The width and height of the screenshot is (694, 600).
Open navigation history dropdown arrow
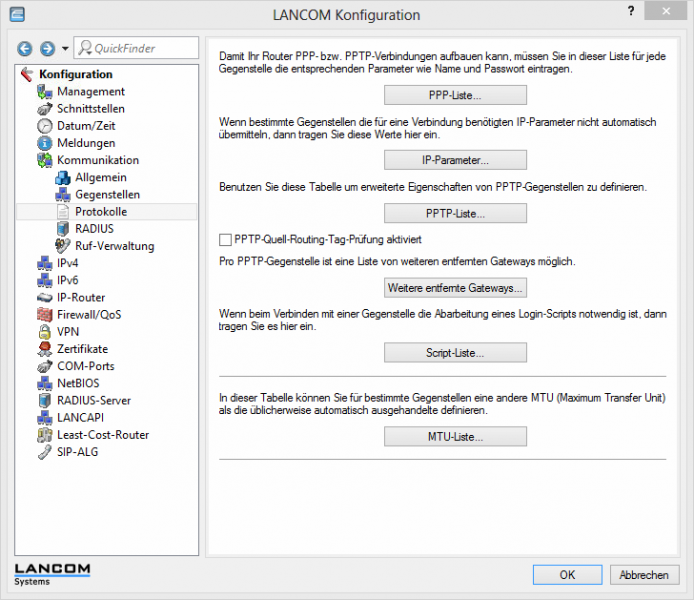pyautogui.click(x=65, y=48)
